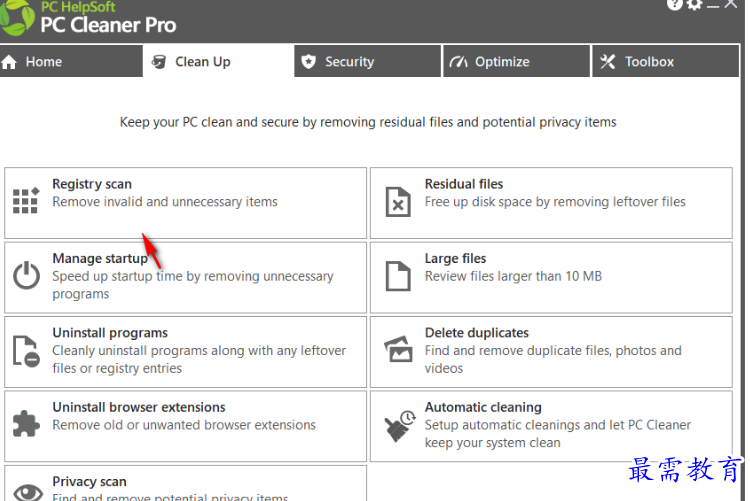Click the Security shield icon
This screenshot has width=750, height=501.
point(309,62)
